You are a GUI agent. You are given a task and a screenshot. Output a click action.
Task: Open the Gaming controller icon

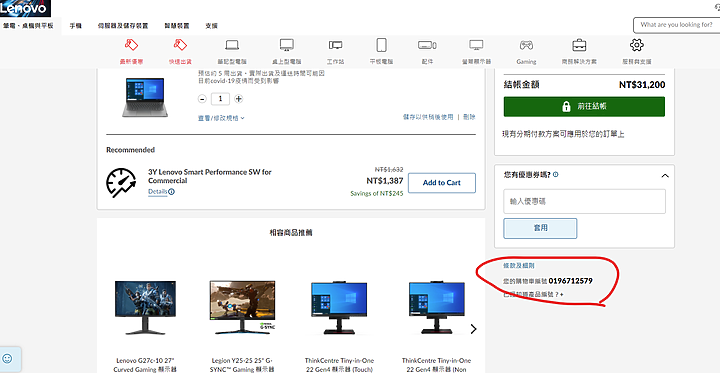coord(526,45)
